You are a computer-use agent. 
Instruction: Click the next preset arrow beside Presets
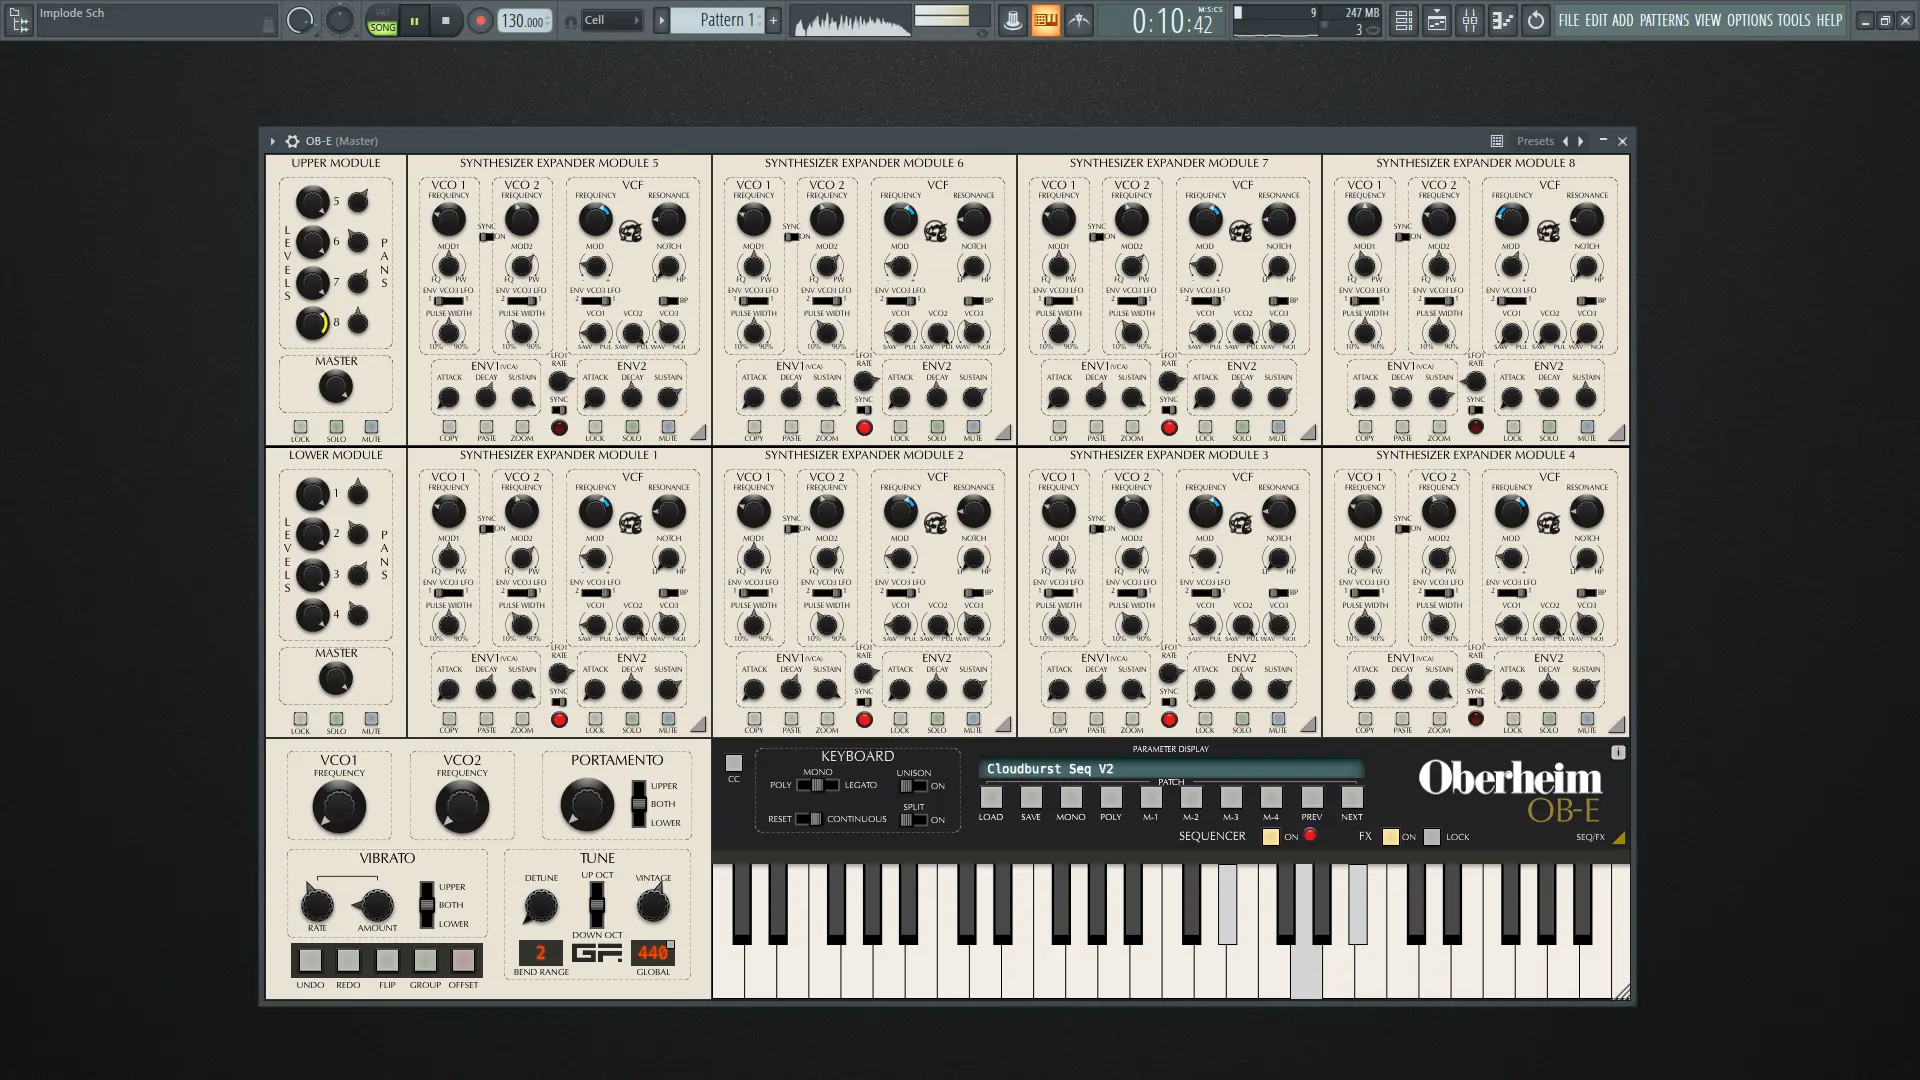click(x=1581, y=141)
